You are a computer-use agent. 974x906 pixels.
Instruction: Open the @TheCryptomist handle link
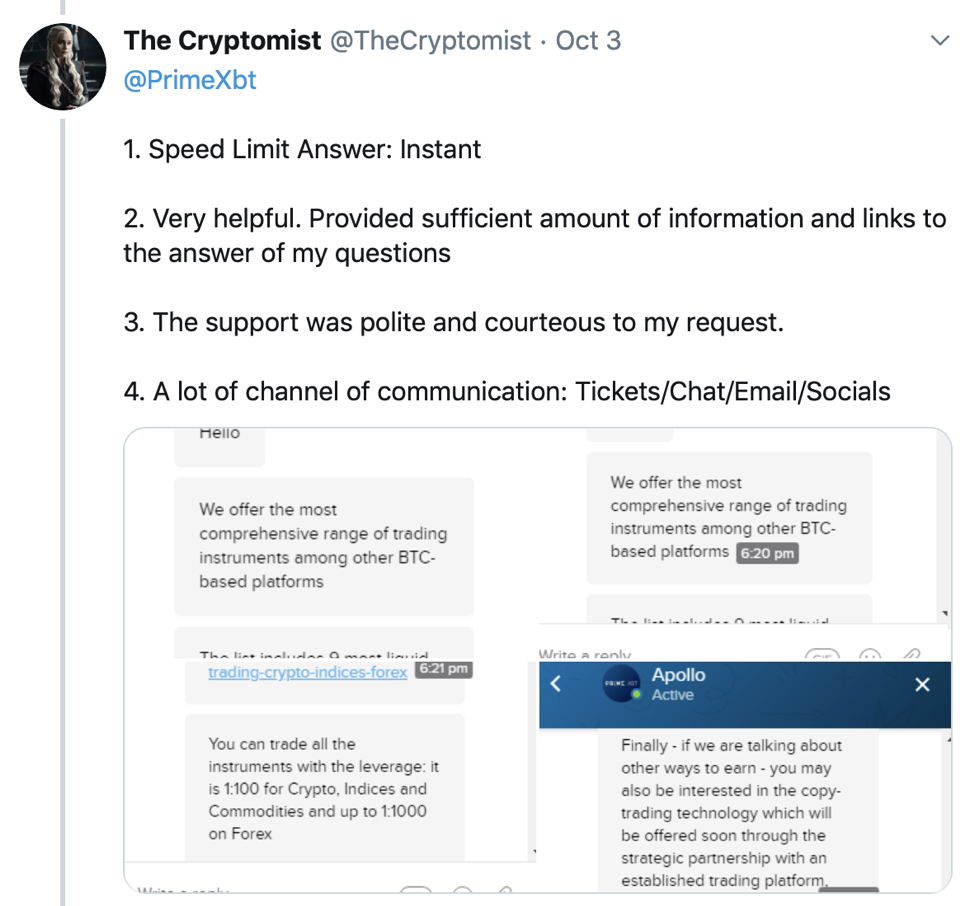(430, 41)
